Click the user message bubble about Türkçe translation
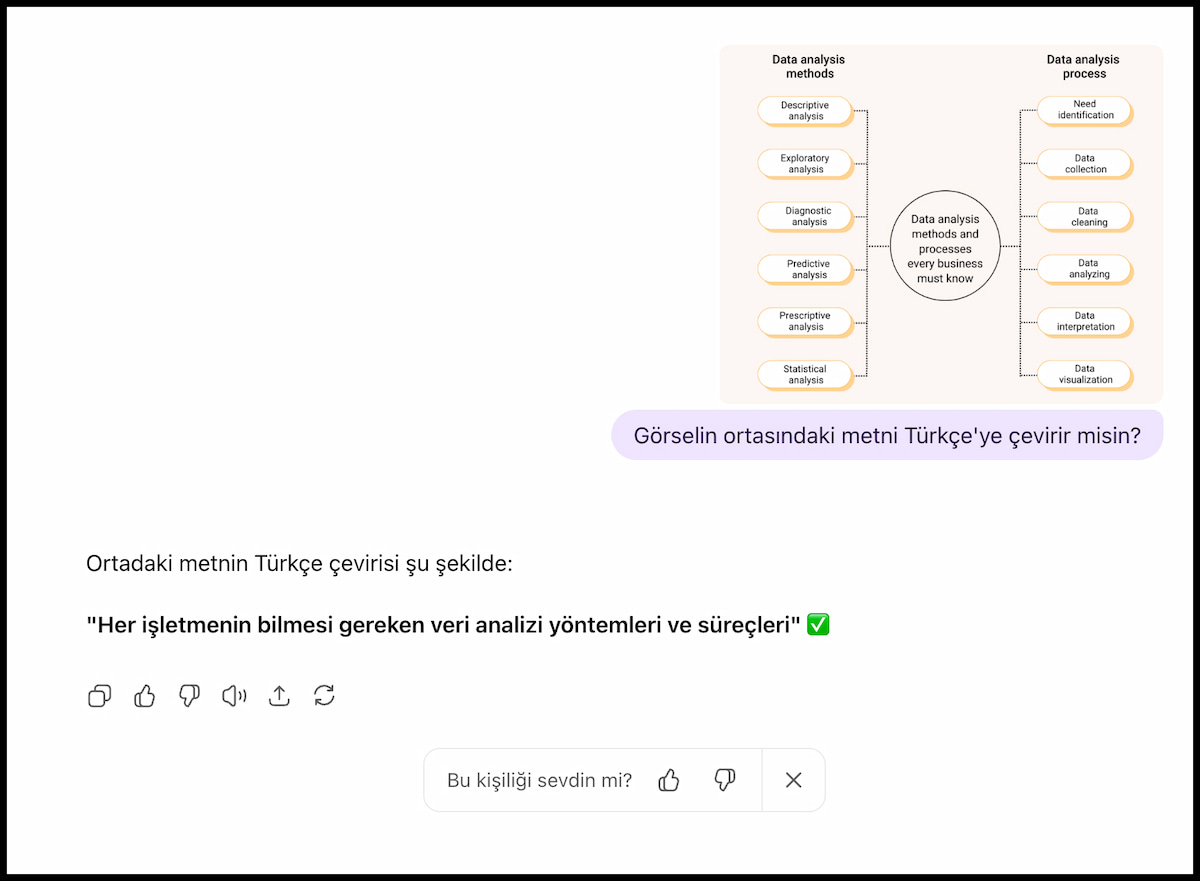The height and width of the screenshot is (881, 1200). point(887,435)
